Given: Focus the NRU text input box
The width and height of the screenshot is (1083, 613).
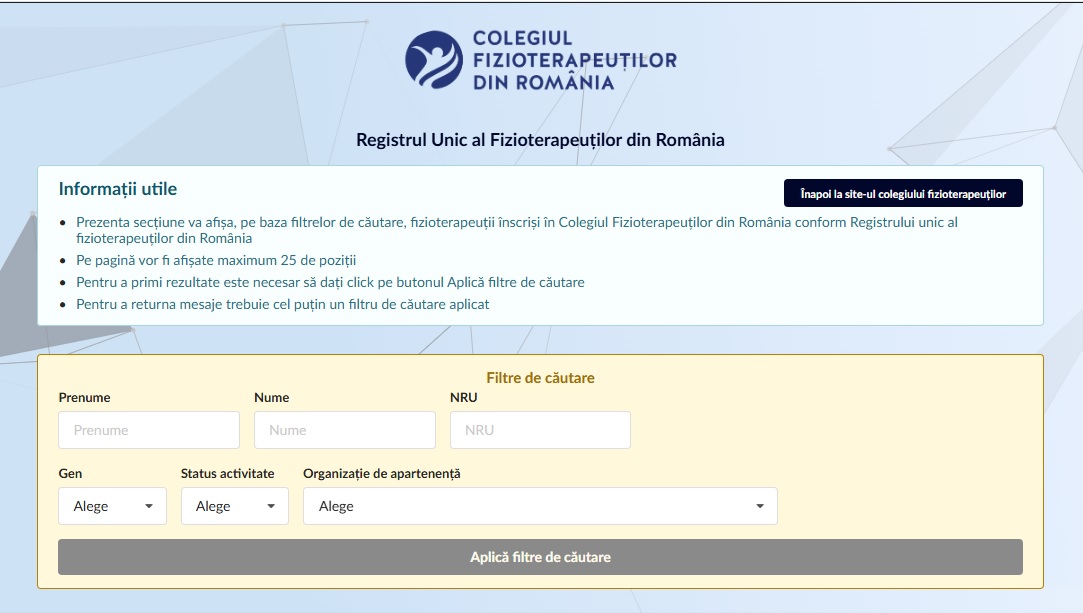Looking at the screenshot, I should 540,430.
